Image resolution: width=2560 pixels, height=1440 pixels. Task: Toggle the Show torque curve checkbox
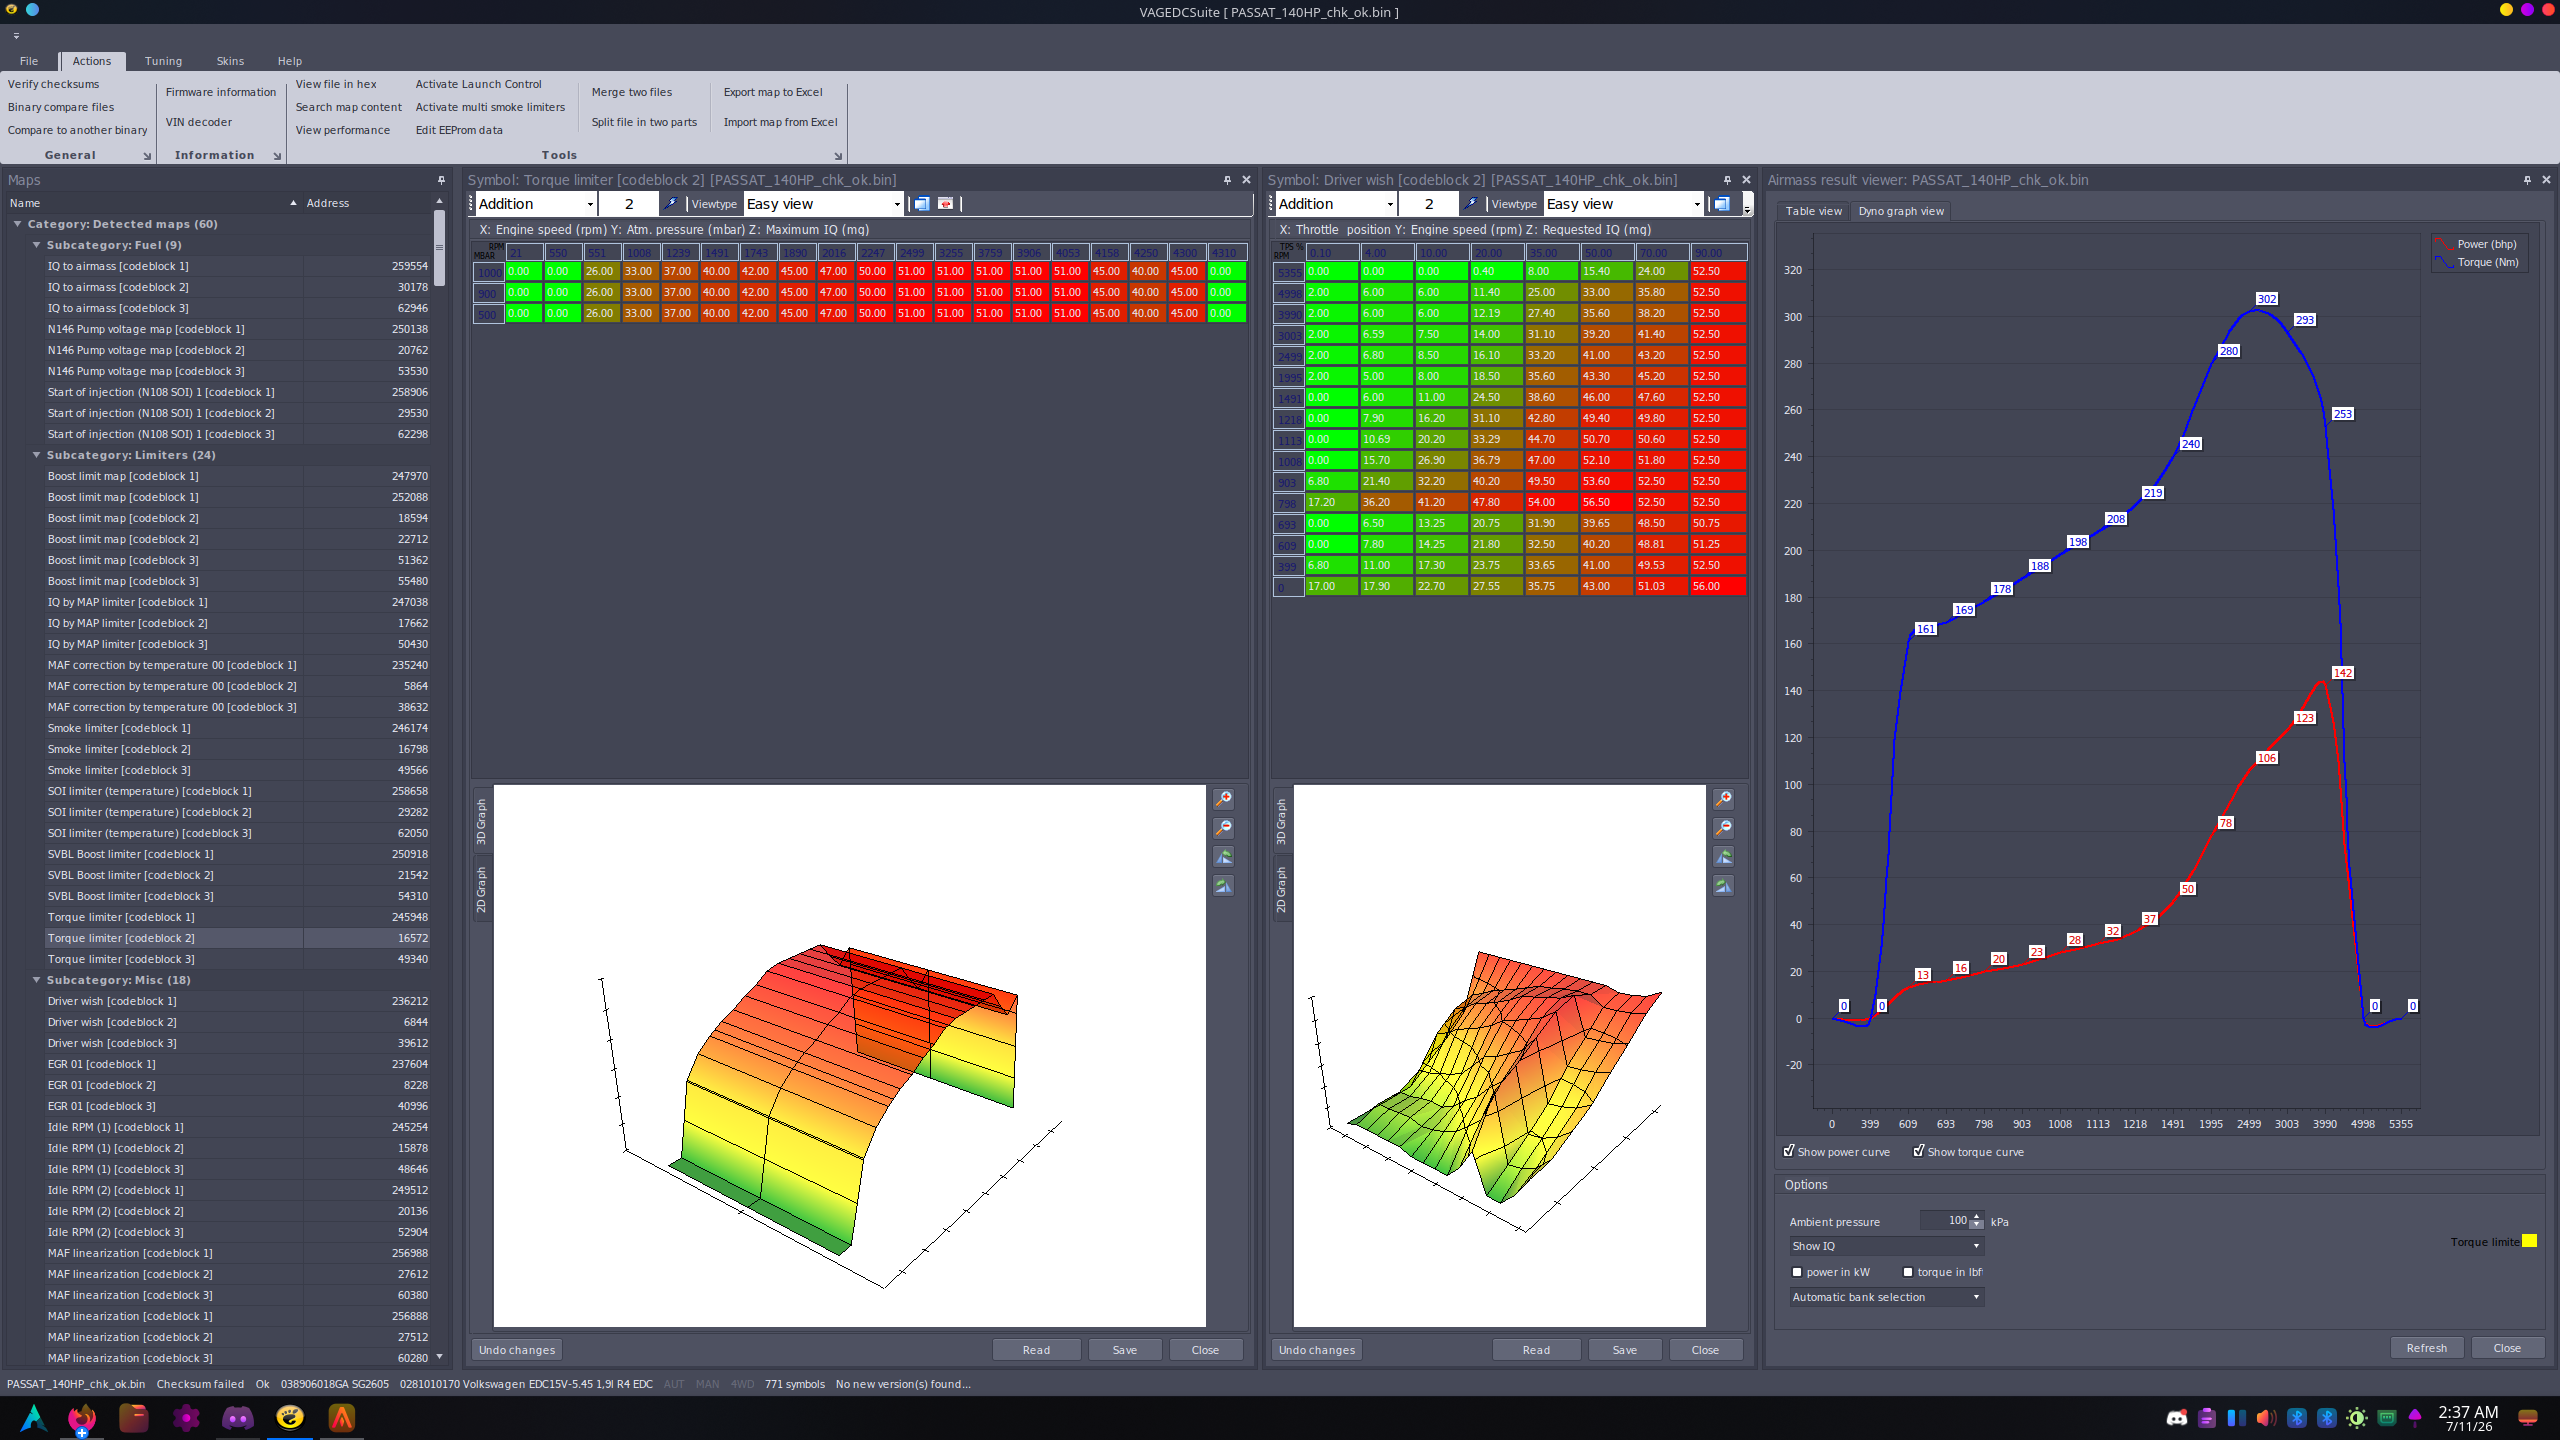[1919, 1151]
